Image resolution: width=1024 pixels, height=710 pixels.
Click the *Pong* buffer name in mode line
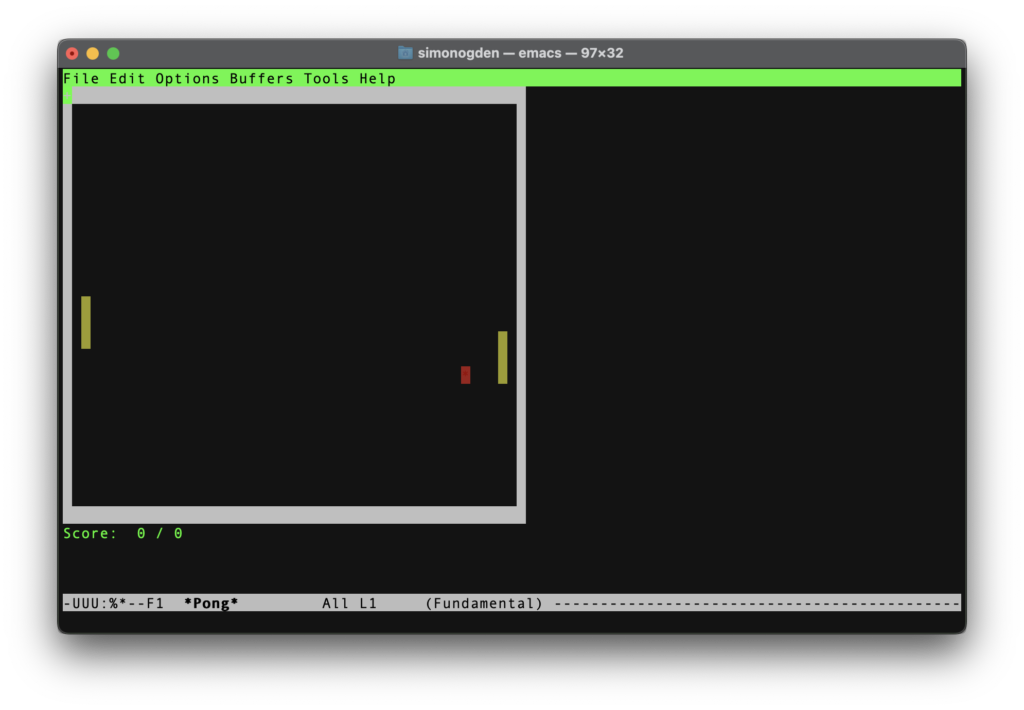pyautogui.click(x=211, y=603)
